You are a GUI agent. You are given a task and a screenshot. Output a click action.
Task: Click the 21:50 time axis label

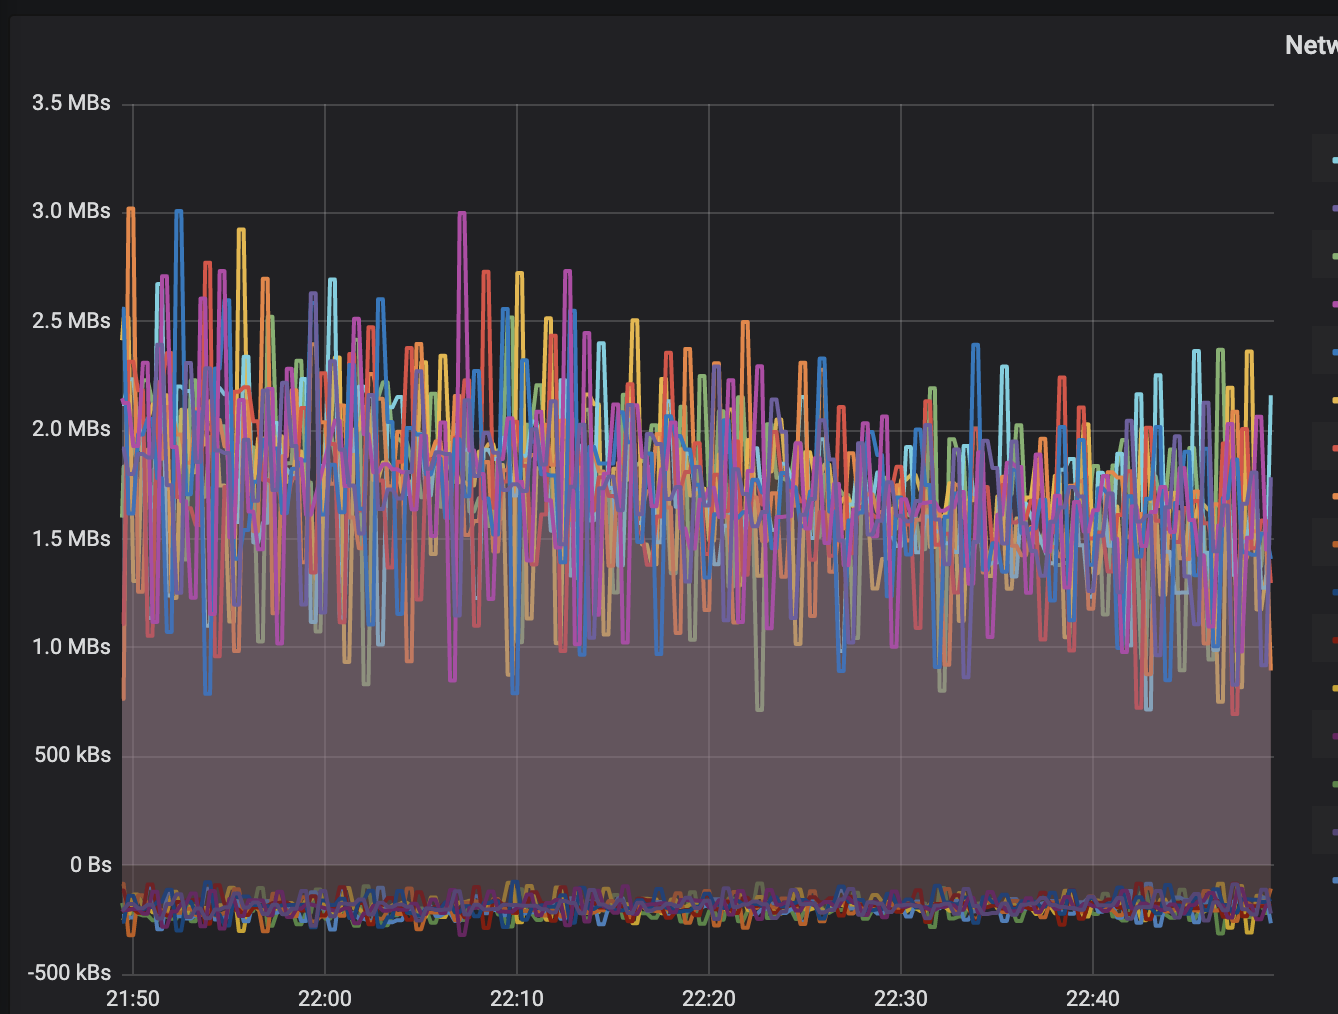[x=133, y=998]
